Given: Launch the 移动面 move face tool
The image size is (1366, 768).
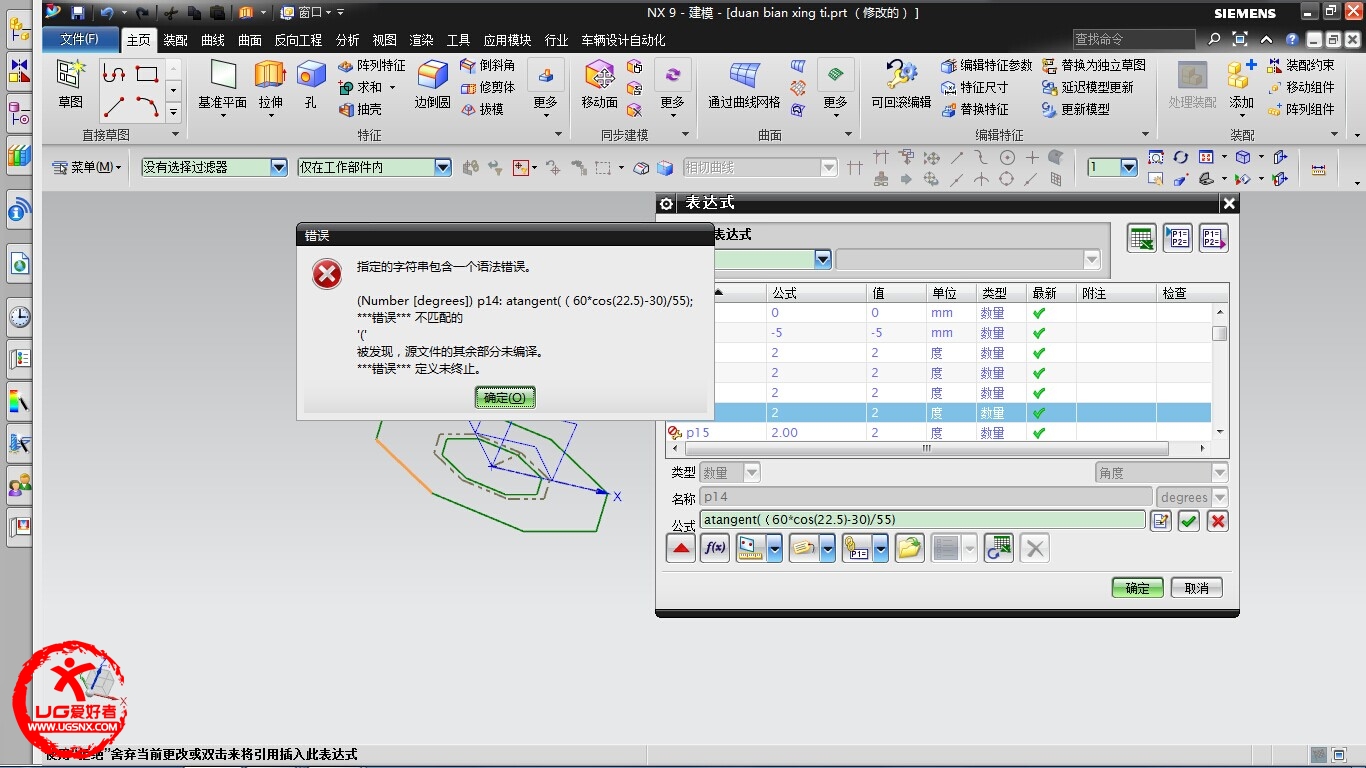Looking at the screenshot, I should pyautogui.click(x=599, y=84).
